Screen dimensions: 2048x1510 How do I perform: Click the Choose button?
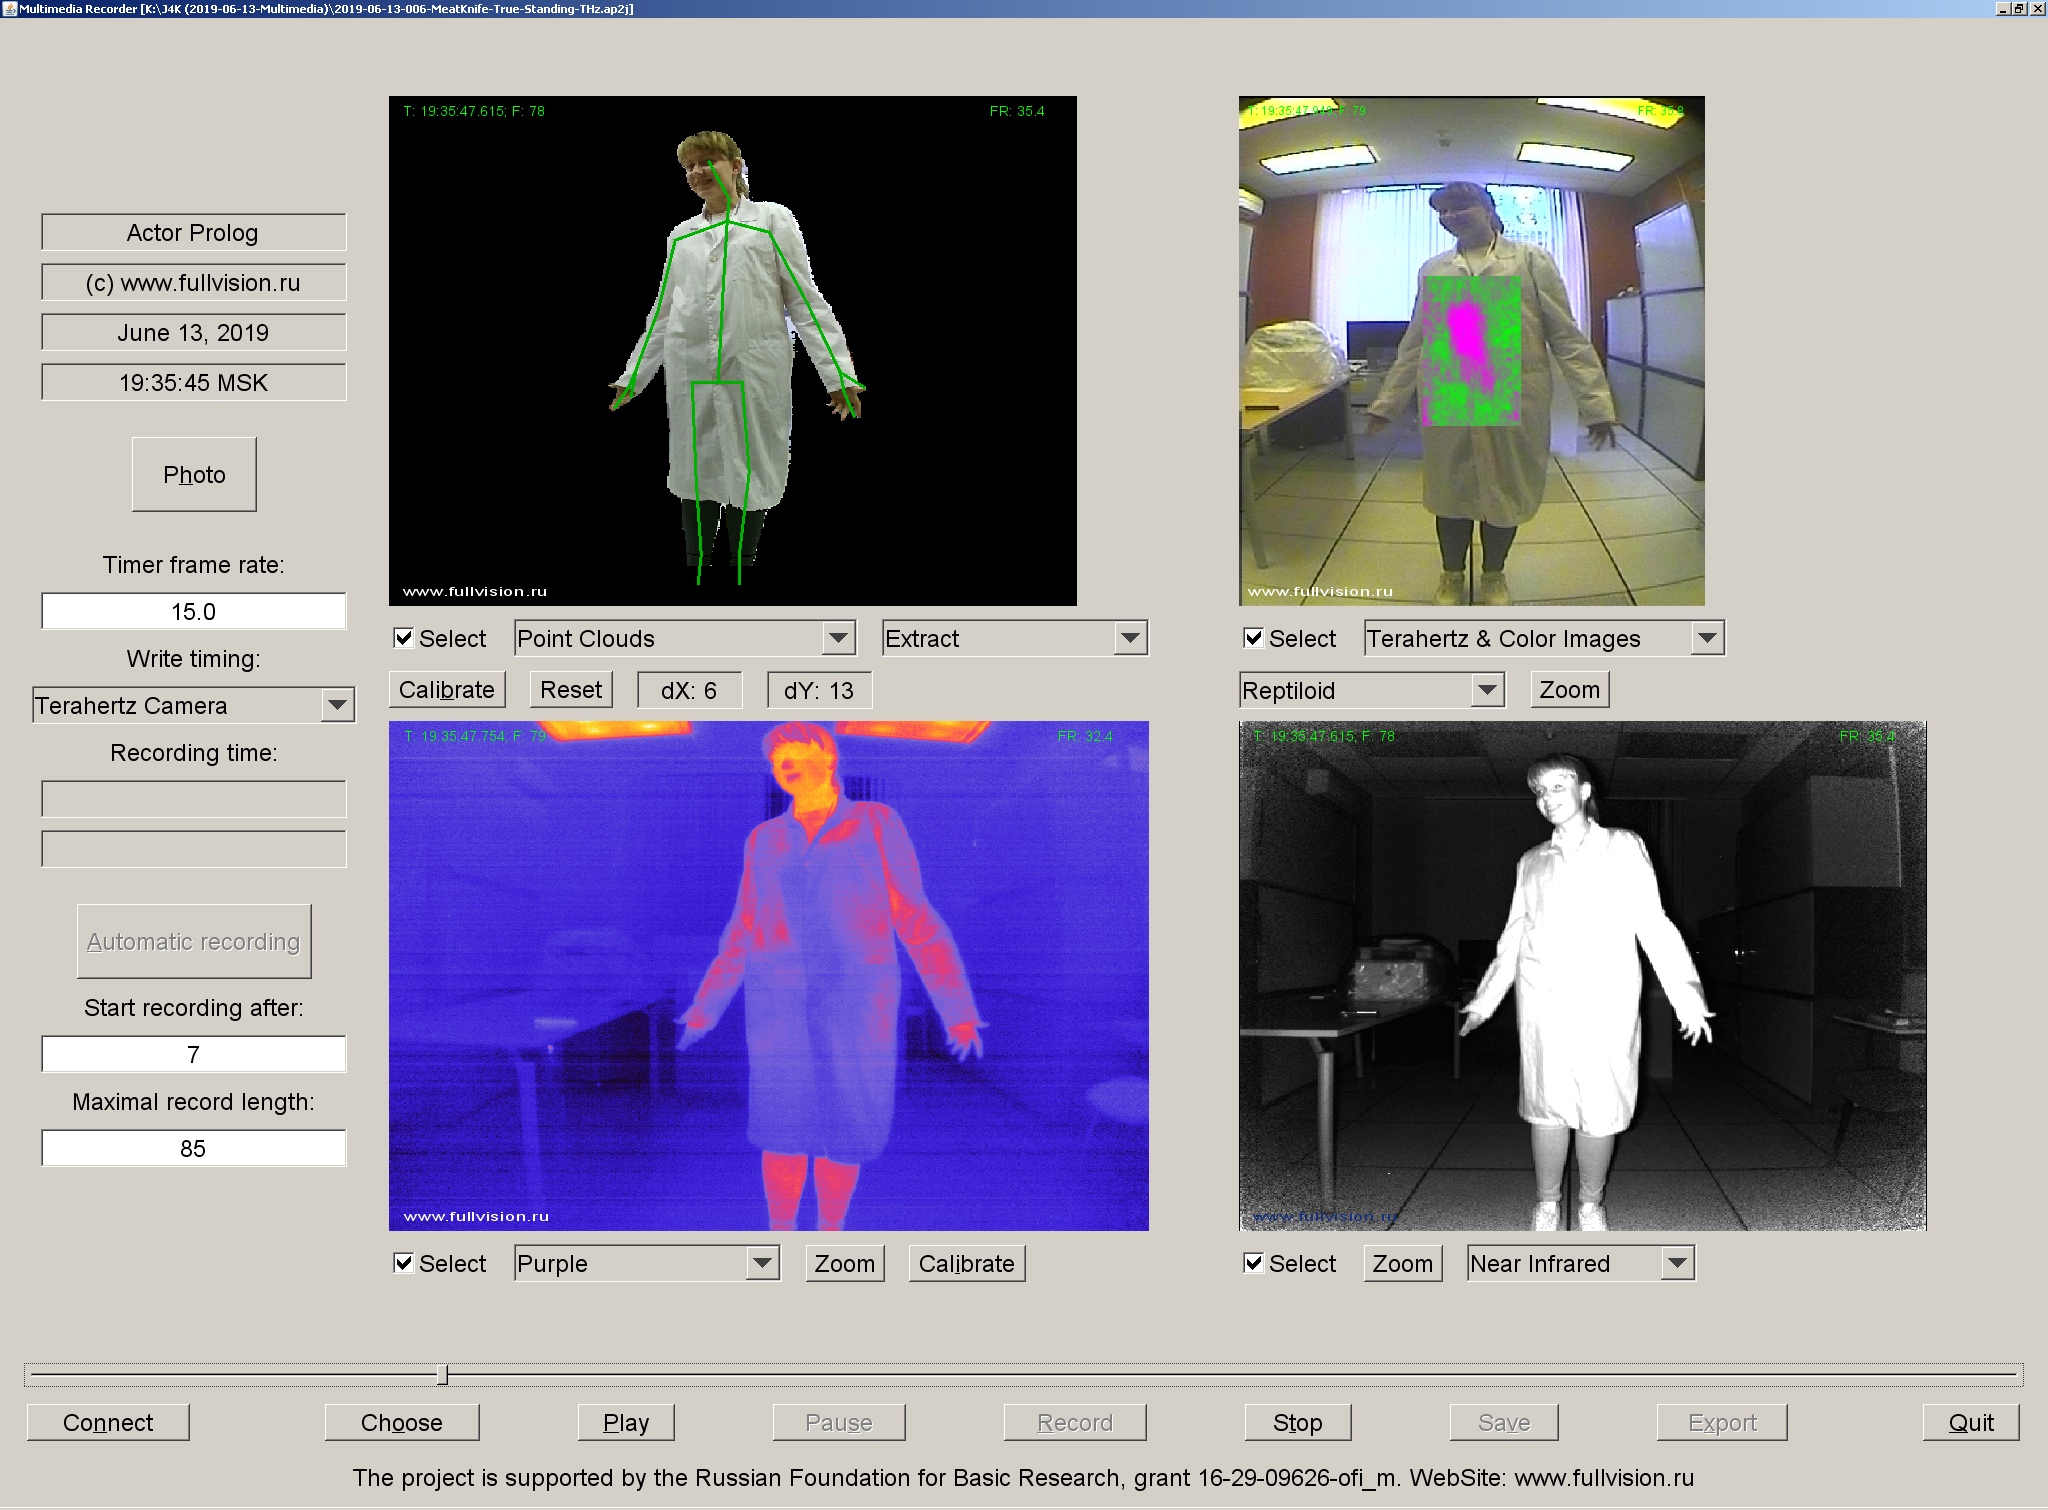(x=402, y=1422)
